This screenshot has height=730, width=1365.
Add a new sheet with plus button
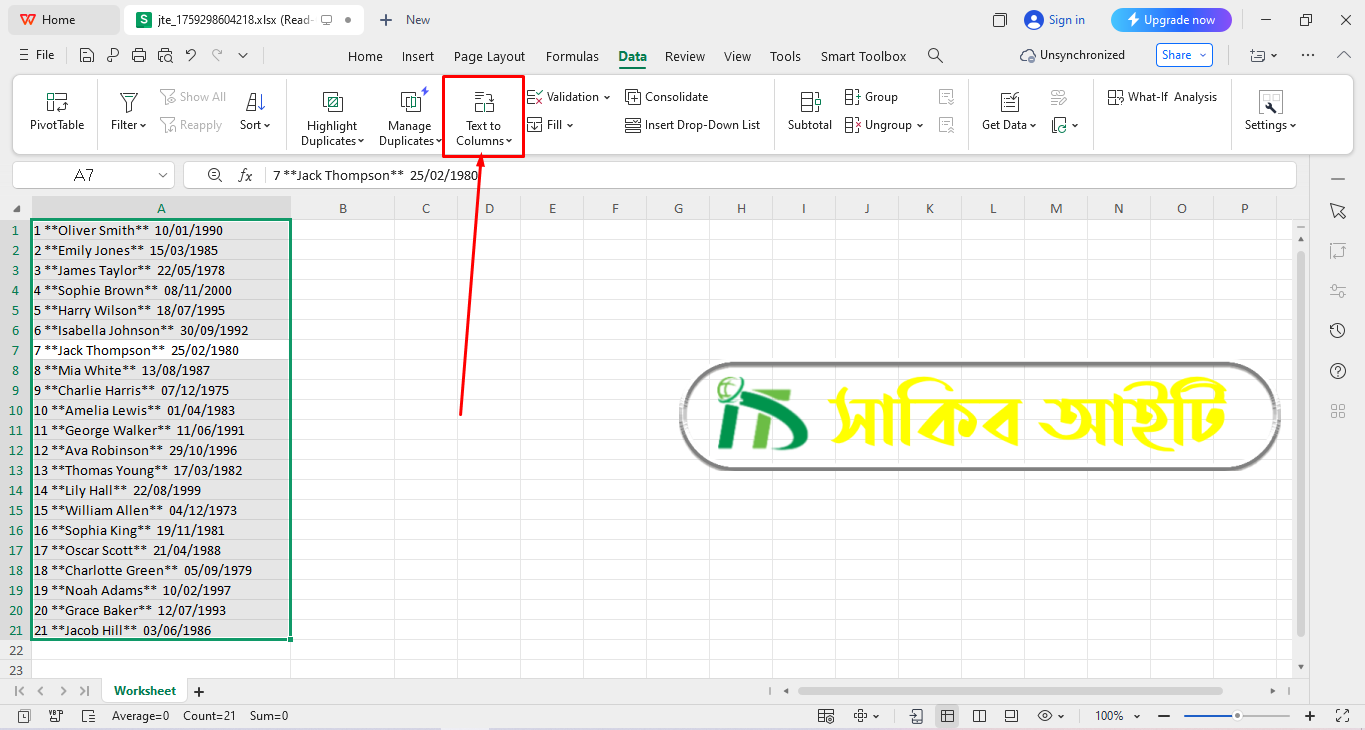pos(199,691)
